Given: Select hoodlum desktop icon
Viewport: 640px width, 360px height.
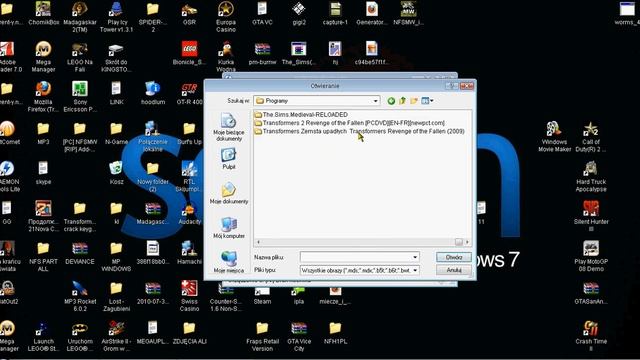Looking at the screenshot, I should [x=153, y=93].
